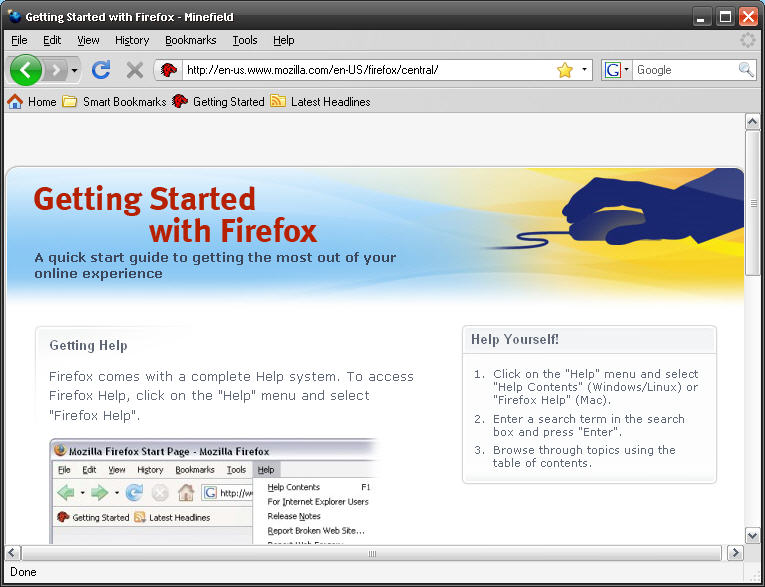Open the Smart Bookmarks folder
The width and height of the screenshot is (765, 587).
114,102
